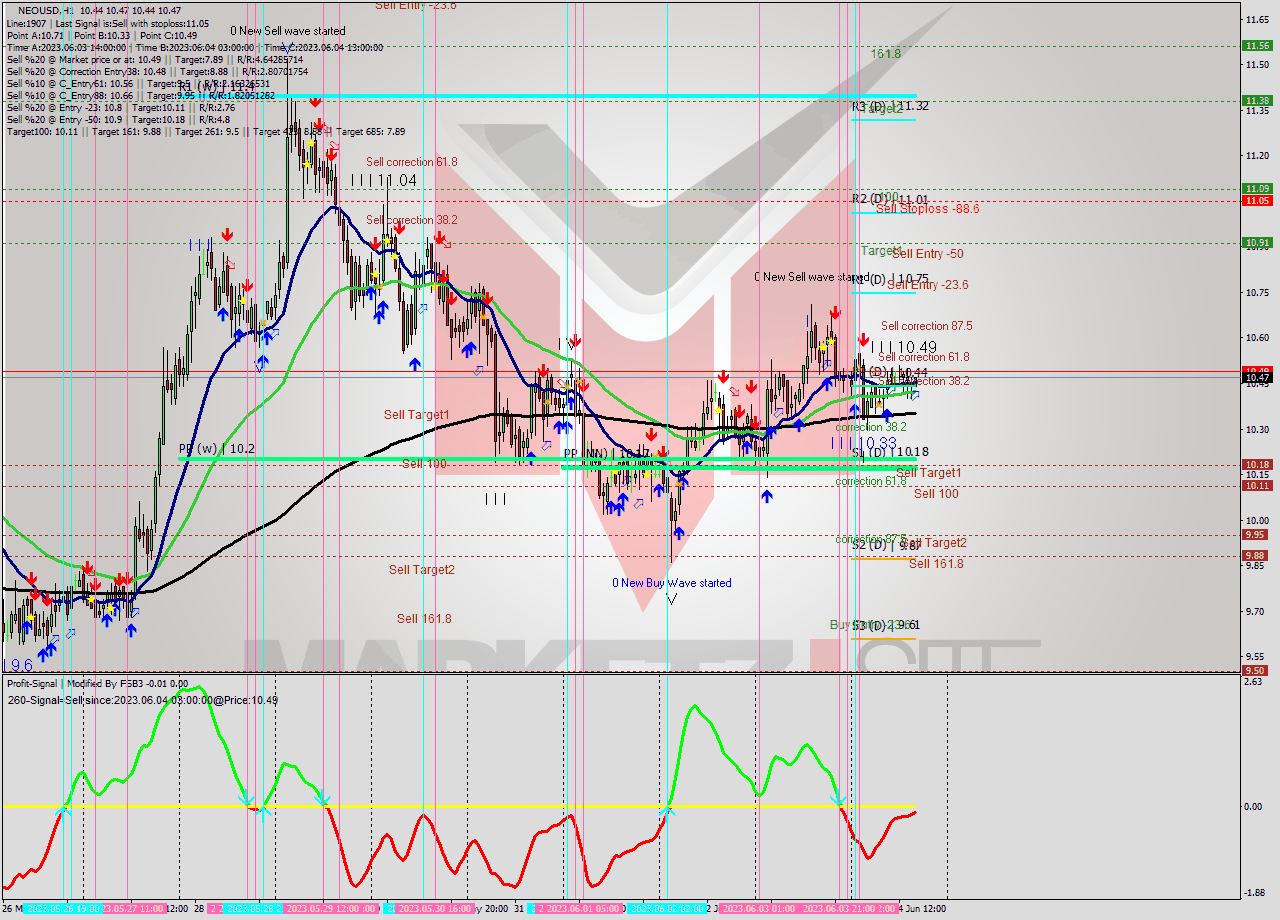
Task: Click the 11.09 green price tag
Action: pos(1257,188)
